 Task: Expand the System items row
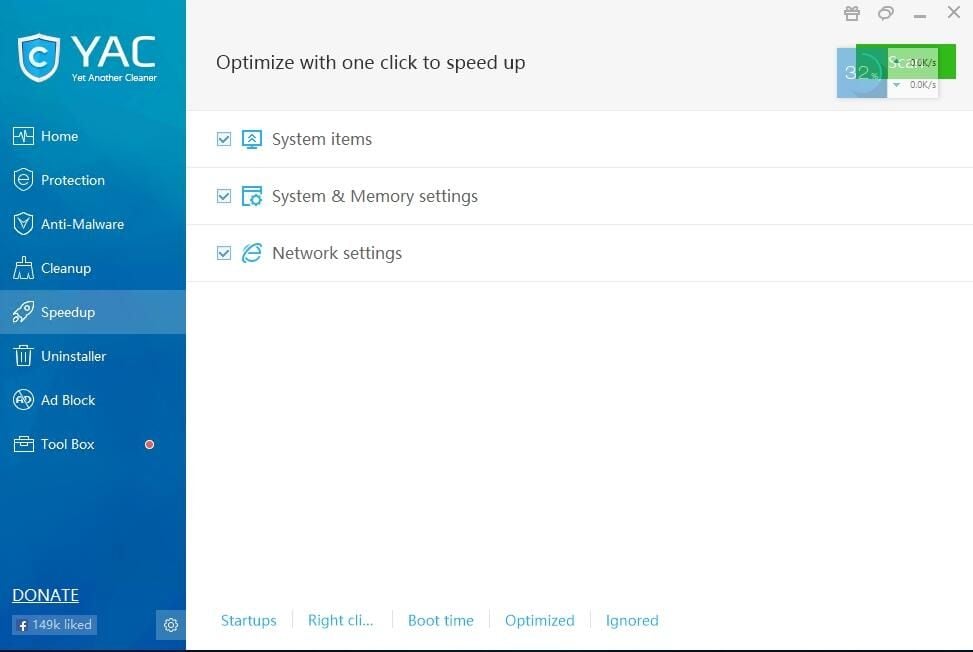tap(580, 139)
